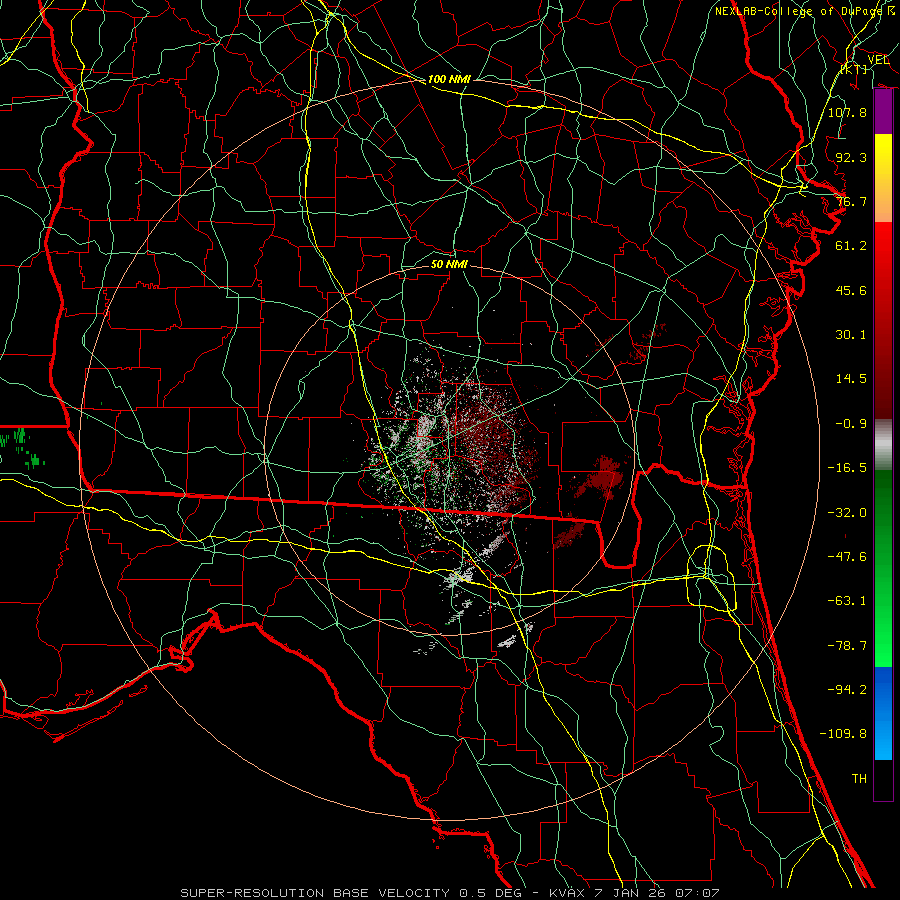900x900 pixels.
Task: Click the -0.9 legend value
Action: (x=851, y=424)
